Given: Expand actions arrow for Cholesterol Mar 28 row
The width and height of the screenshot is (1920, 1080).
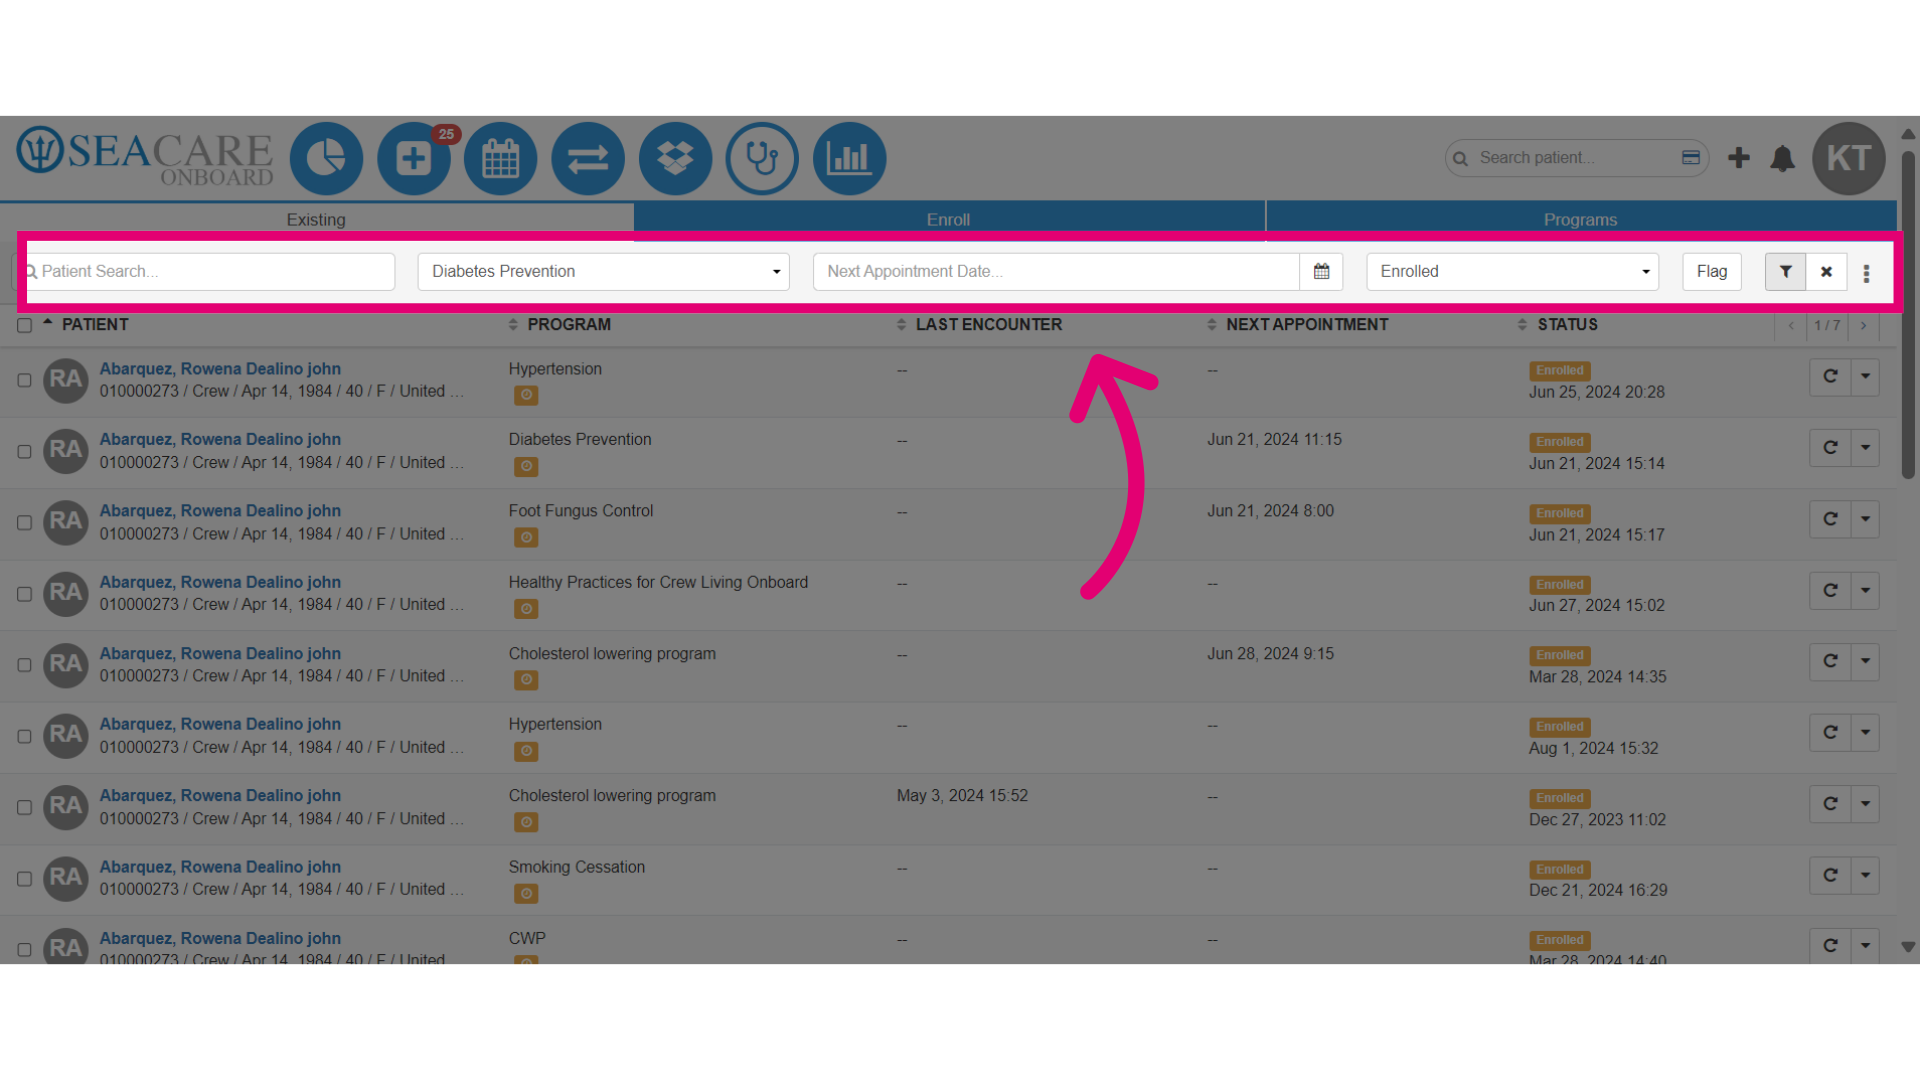Looking at the screenshot, I should click(x=1865, y=661).
